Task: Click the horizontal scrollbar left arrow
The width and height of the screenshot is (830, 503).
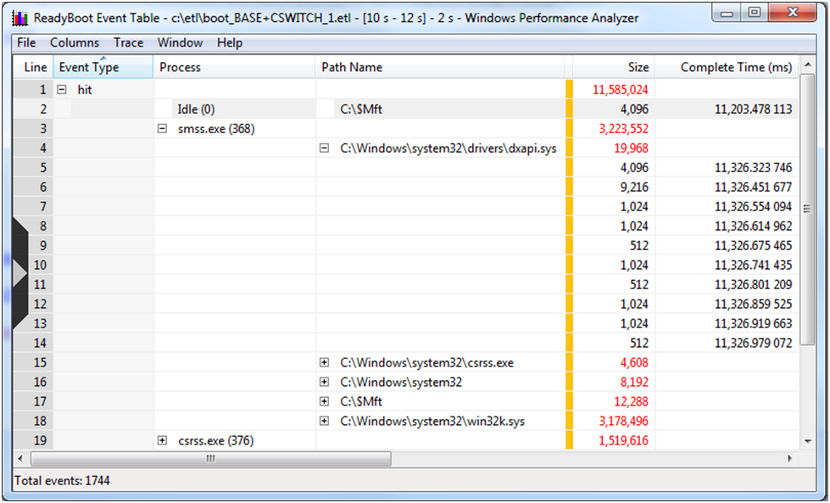Action: [21, 459]
